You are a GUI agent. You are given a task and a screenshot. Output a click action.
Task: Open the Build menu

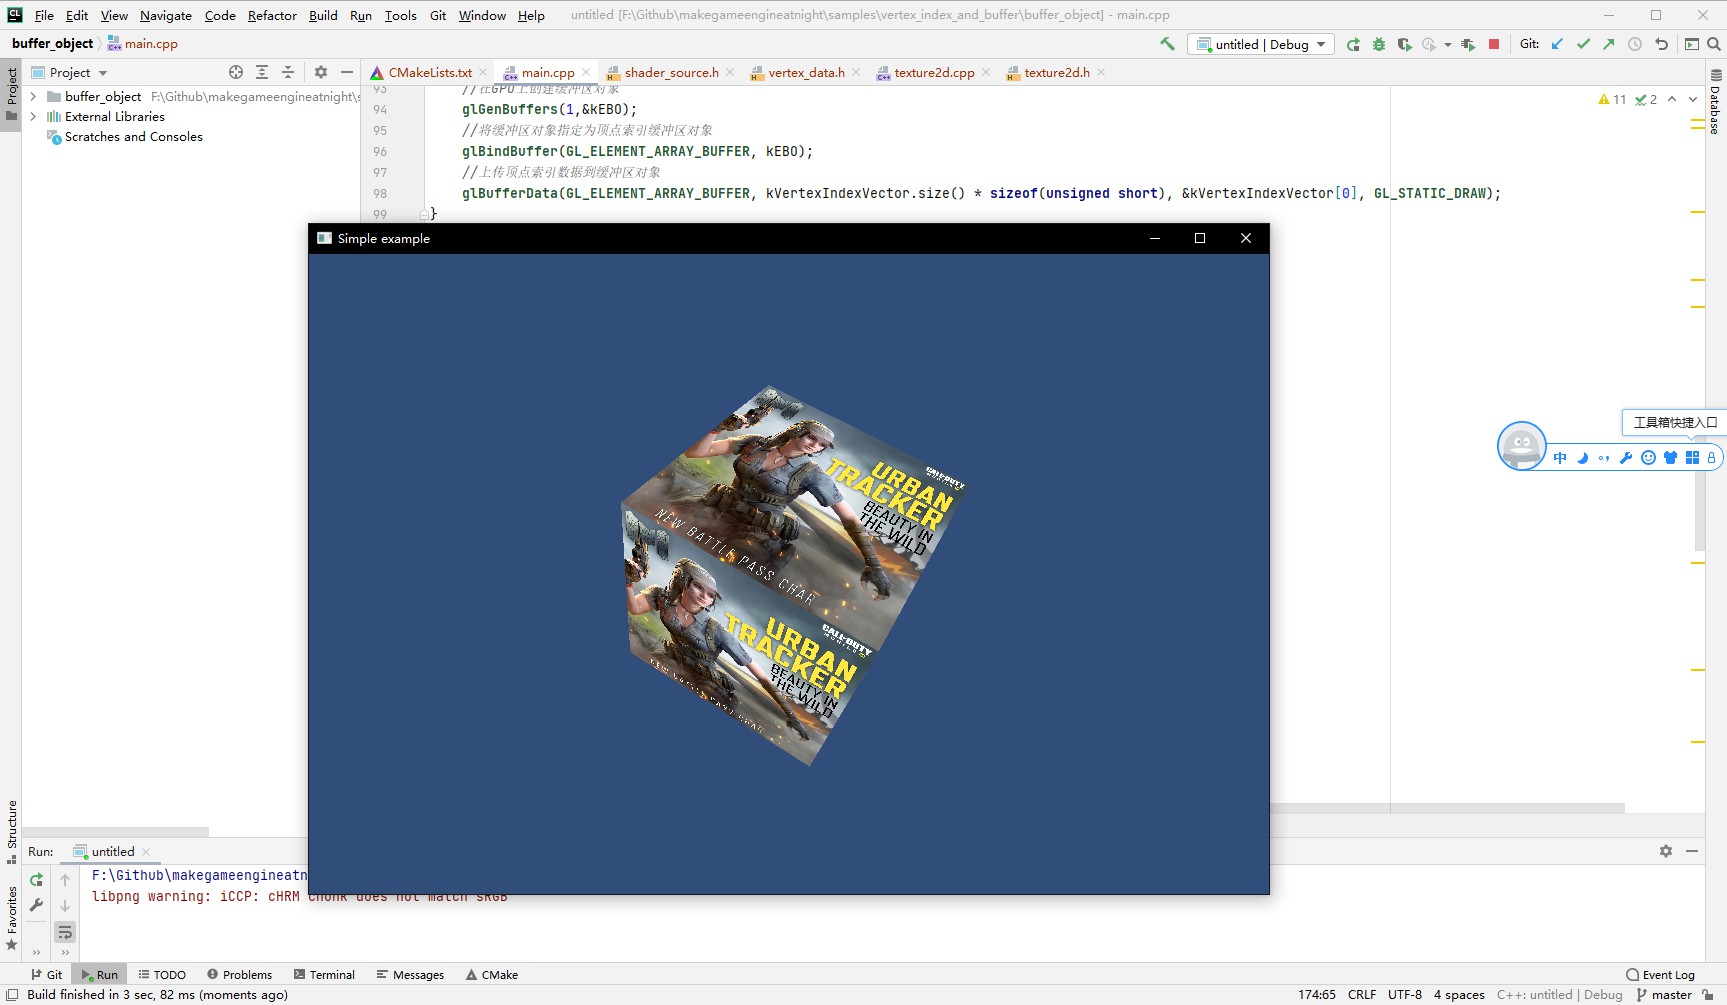(x=323, y=15)
